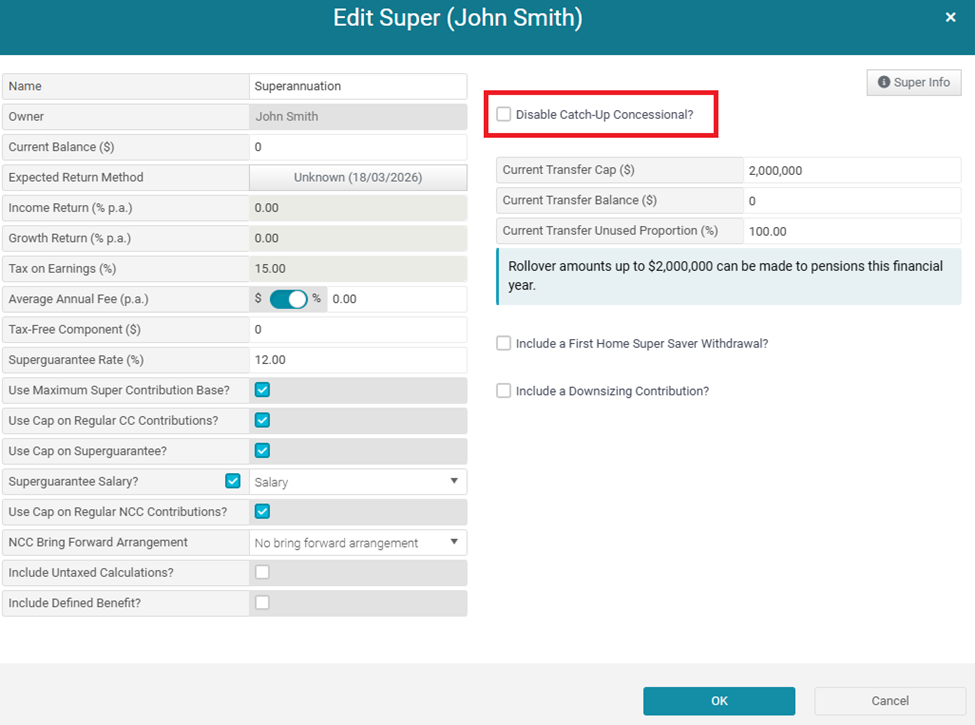Uncheck Use Cap on Regular NCC Contributions
975x725 pixels.
click(x=262, y=512)
